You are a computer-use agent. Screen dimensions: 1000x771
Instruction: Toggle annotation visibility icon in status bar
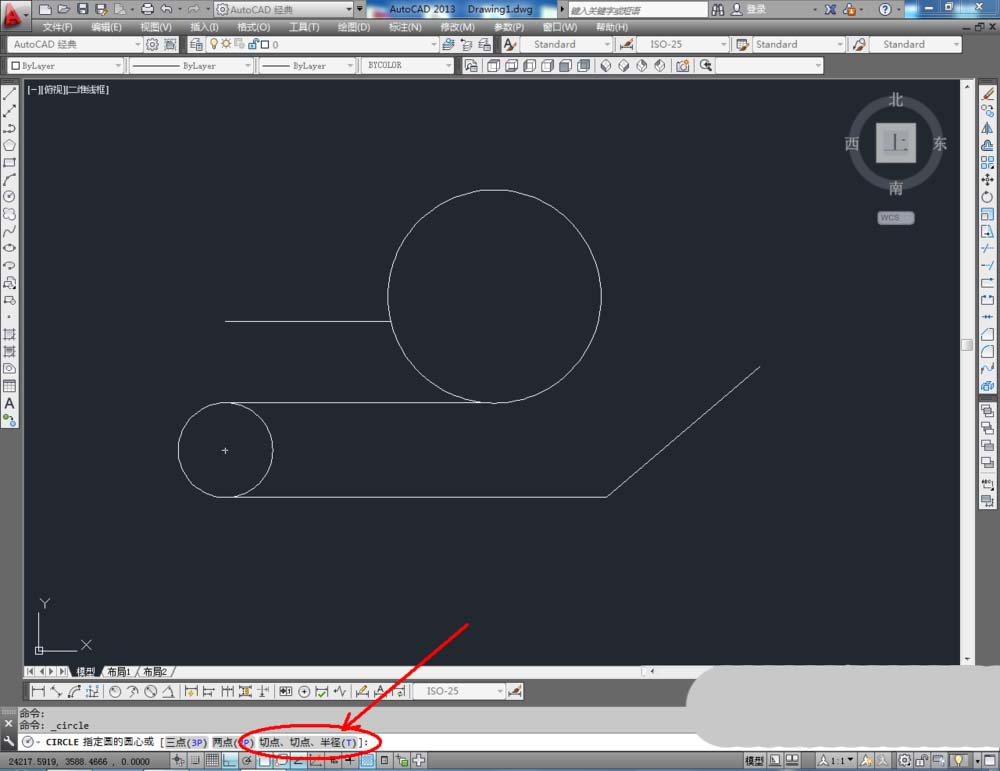click(x=866, y=760)
